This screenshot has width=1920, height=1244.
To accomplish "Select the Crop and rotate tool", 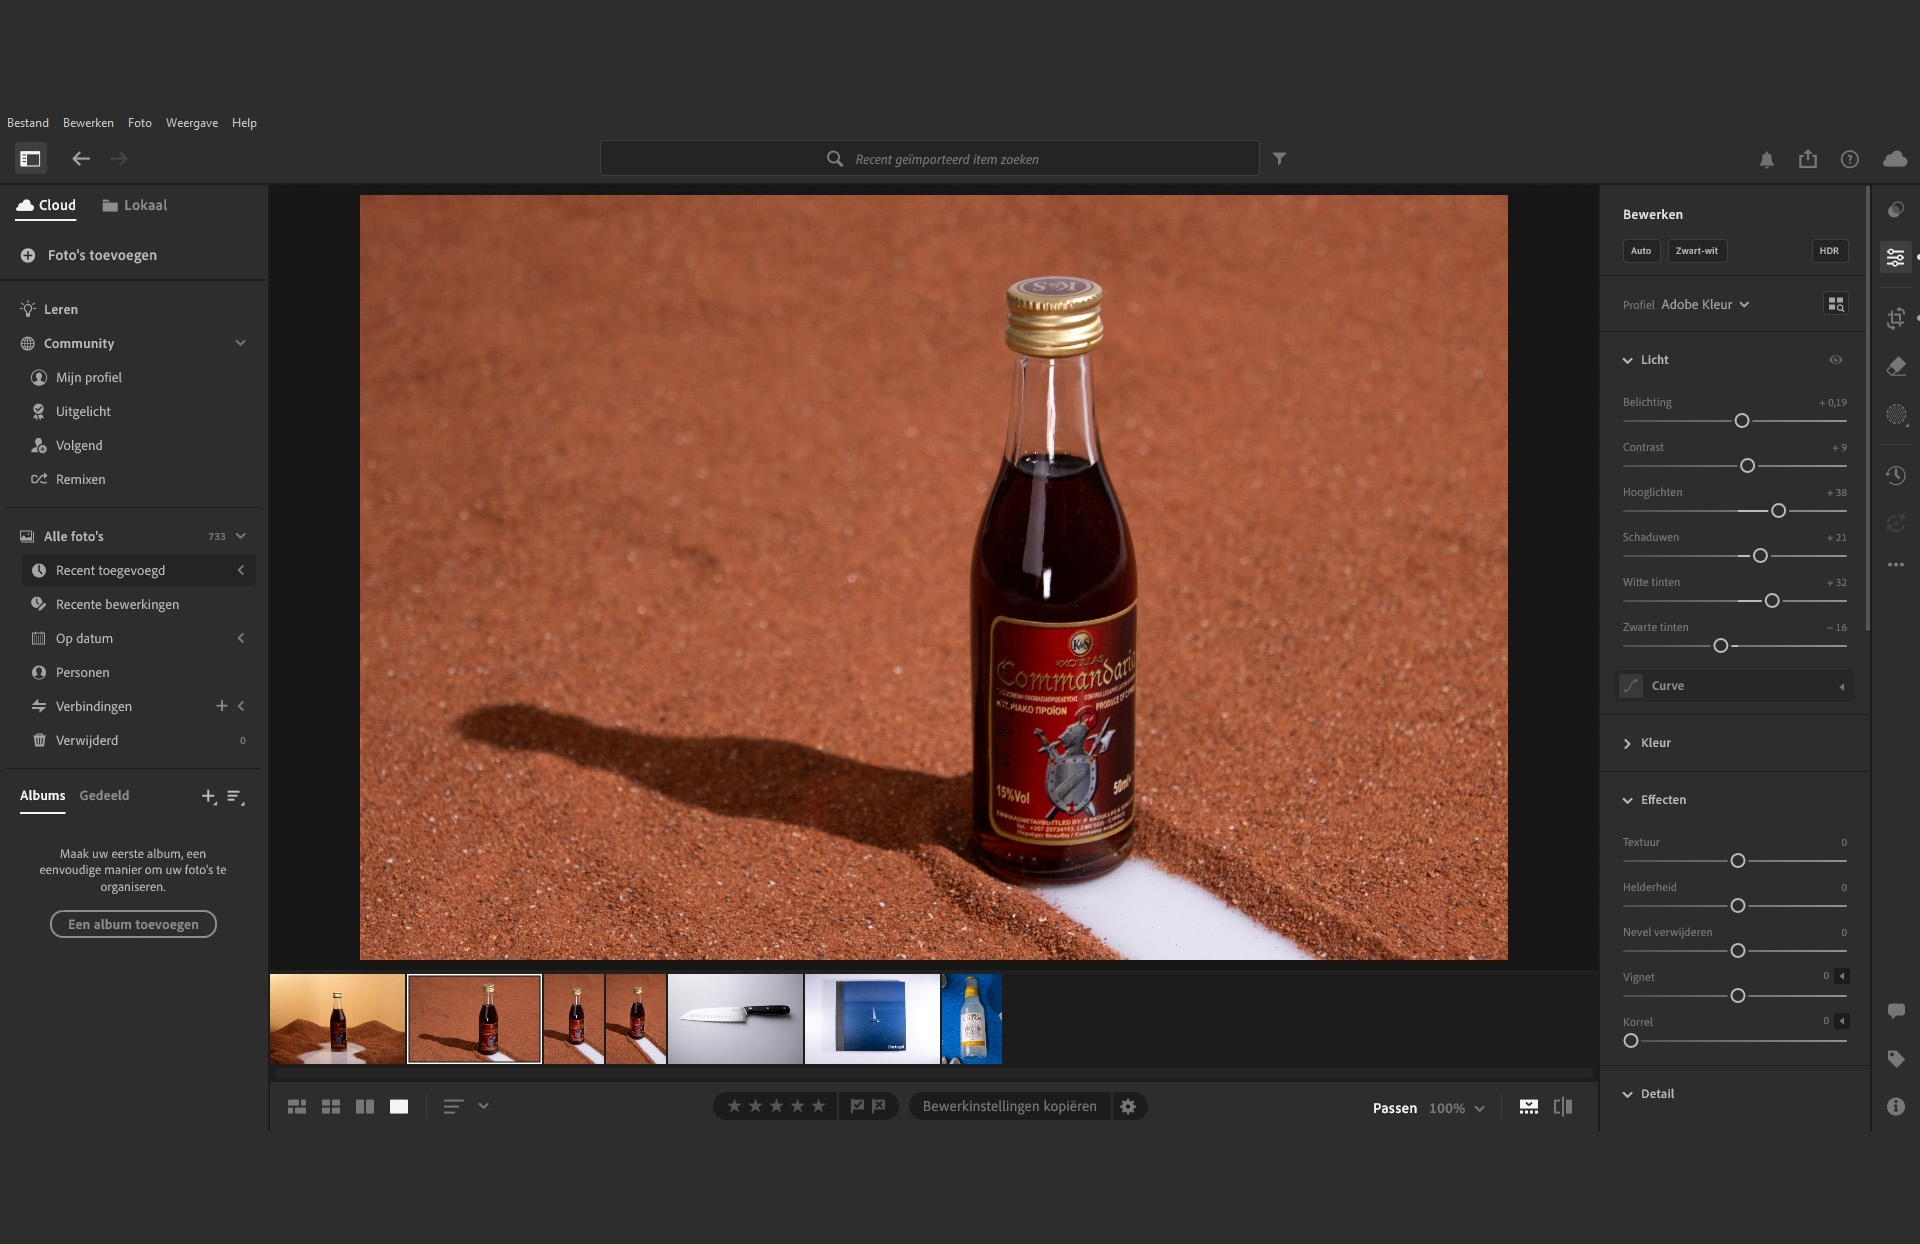I will coord(1896,318).
